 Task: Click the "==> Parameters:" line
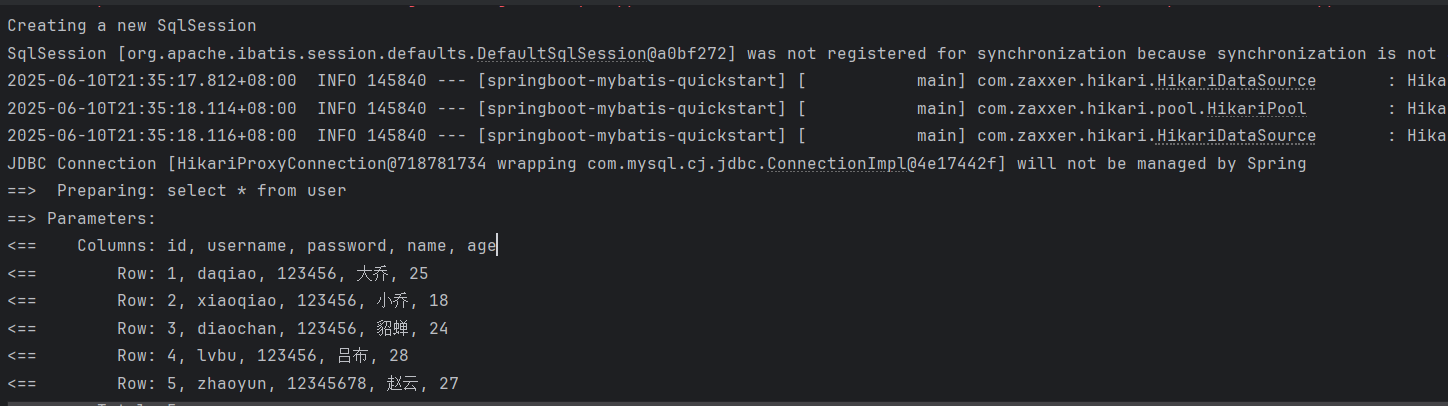pos(82,218)
